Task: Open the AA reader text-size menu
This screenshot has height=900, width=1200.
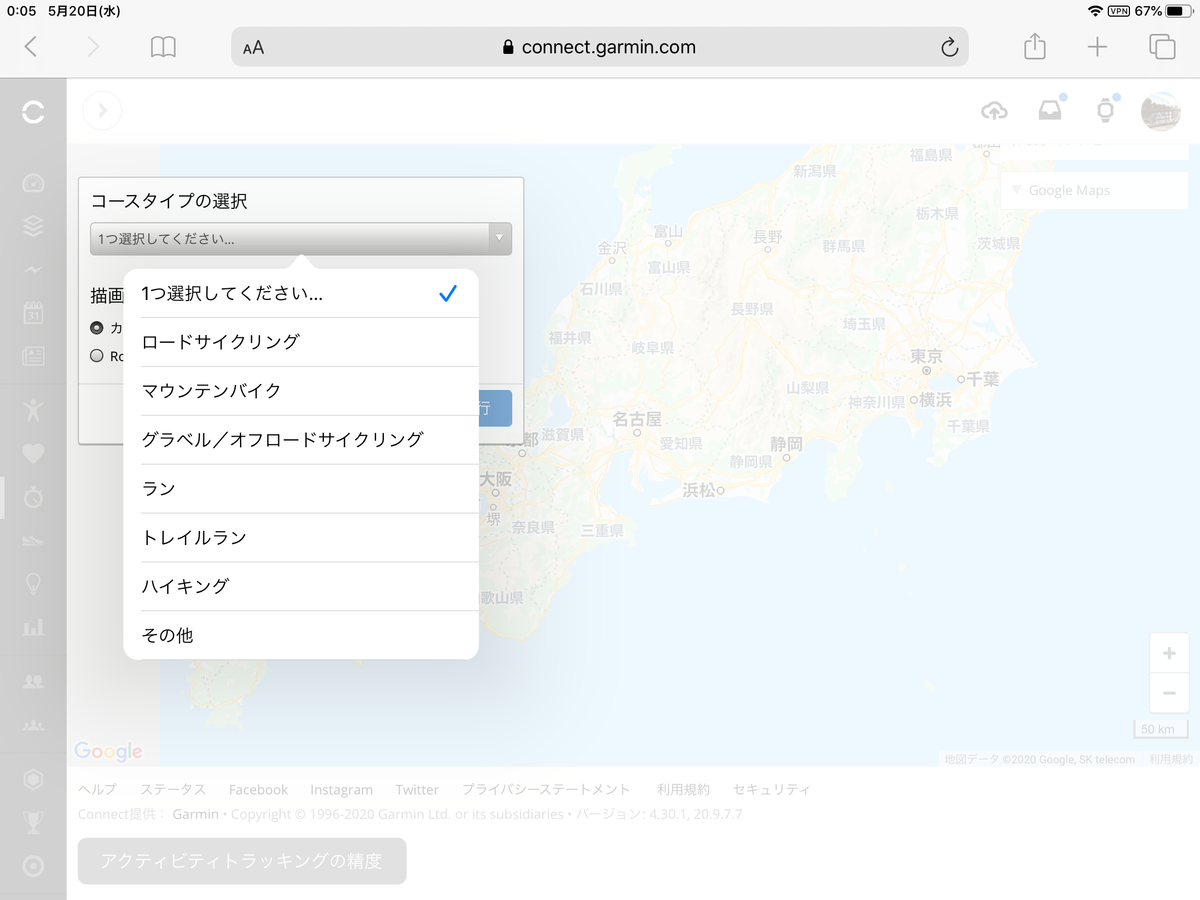Action: click(x=253, y=47)
